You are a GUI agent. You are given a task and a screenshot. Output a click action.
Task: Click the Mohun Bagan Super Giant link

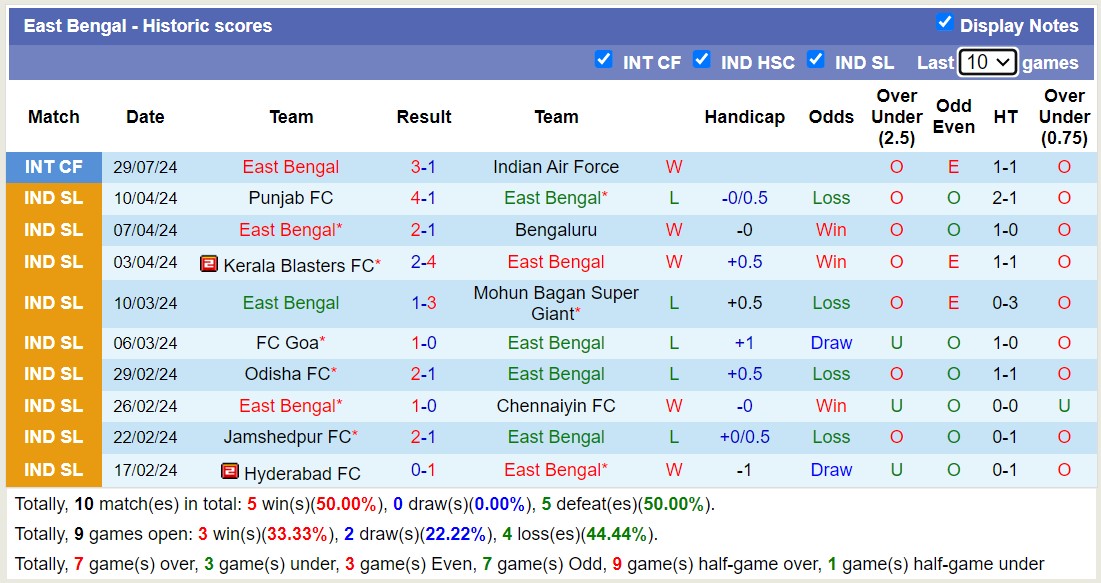[x=556, y=302]
